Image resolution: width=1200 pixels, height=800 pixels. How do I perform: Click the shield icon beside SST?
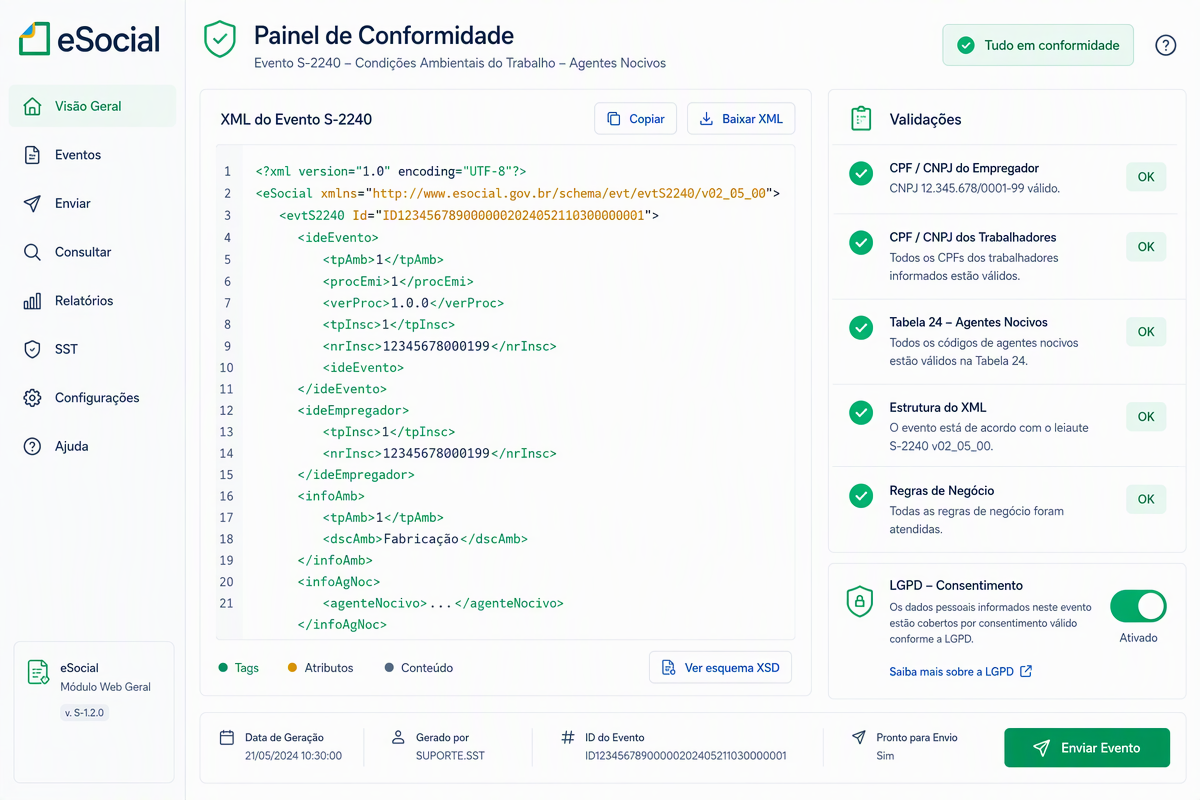[32, 349]
